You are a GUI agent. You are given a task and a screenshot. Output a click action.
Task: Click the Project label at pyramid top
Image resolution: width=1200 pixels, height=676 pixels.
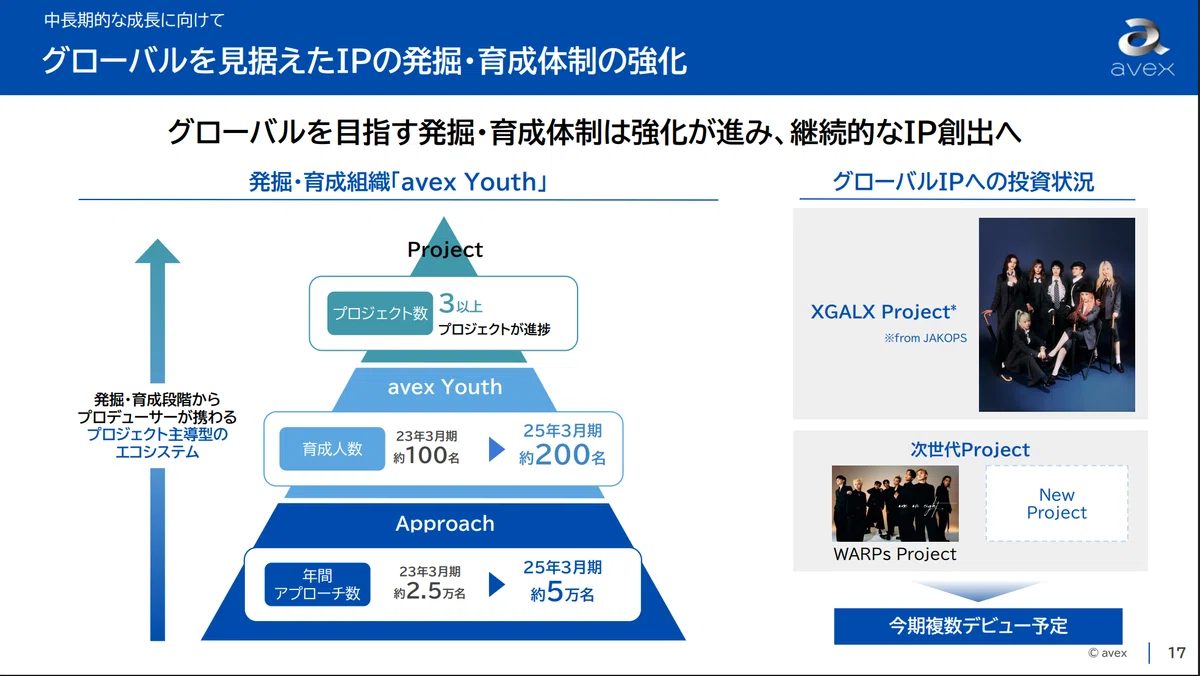(445, 249)
